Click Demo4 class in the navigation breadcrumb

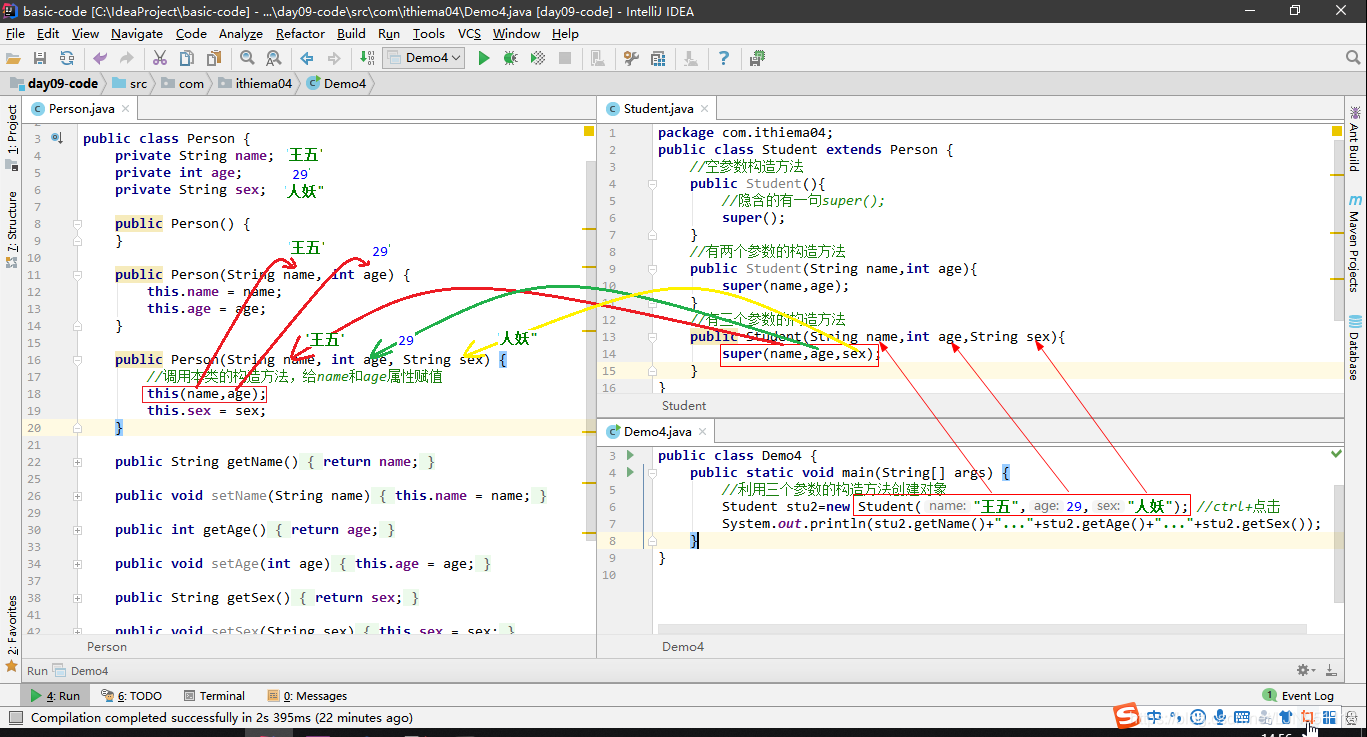tap(337, 83)
